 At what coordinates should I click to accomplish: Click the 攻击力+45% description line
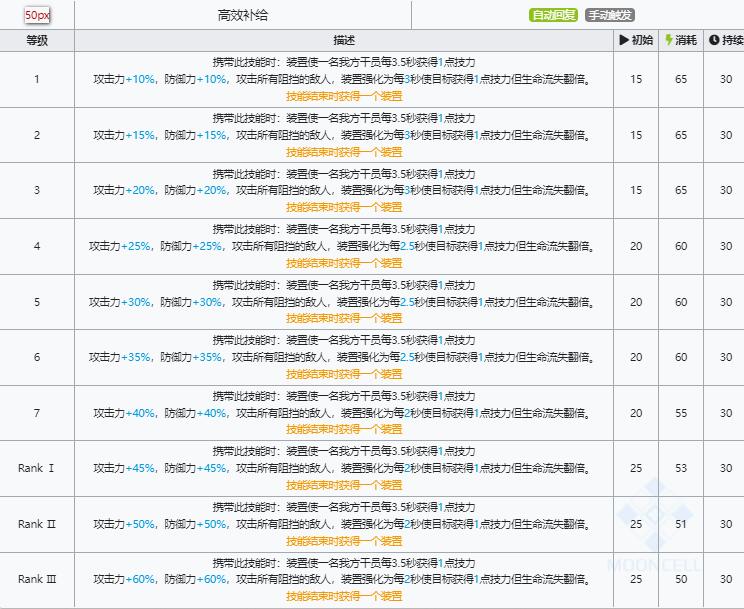click(344, 468)
